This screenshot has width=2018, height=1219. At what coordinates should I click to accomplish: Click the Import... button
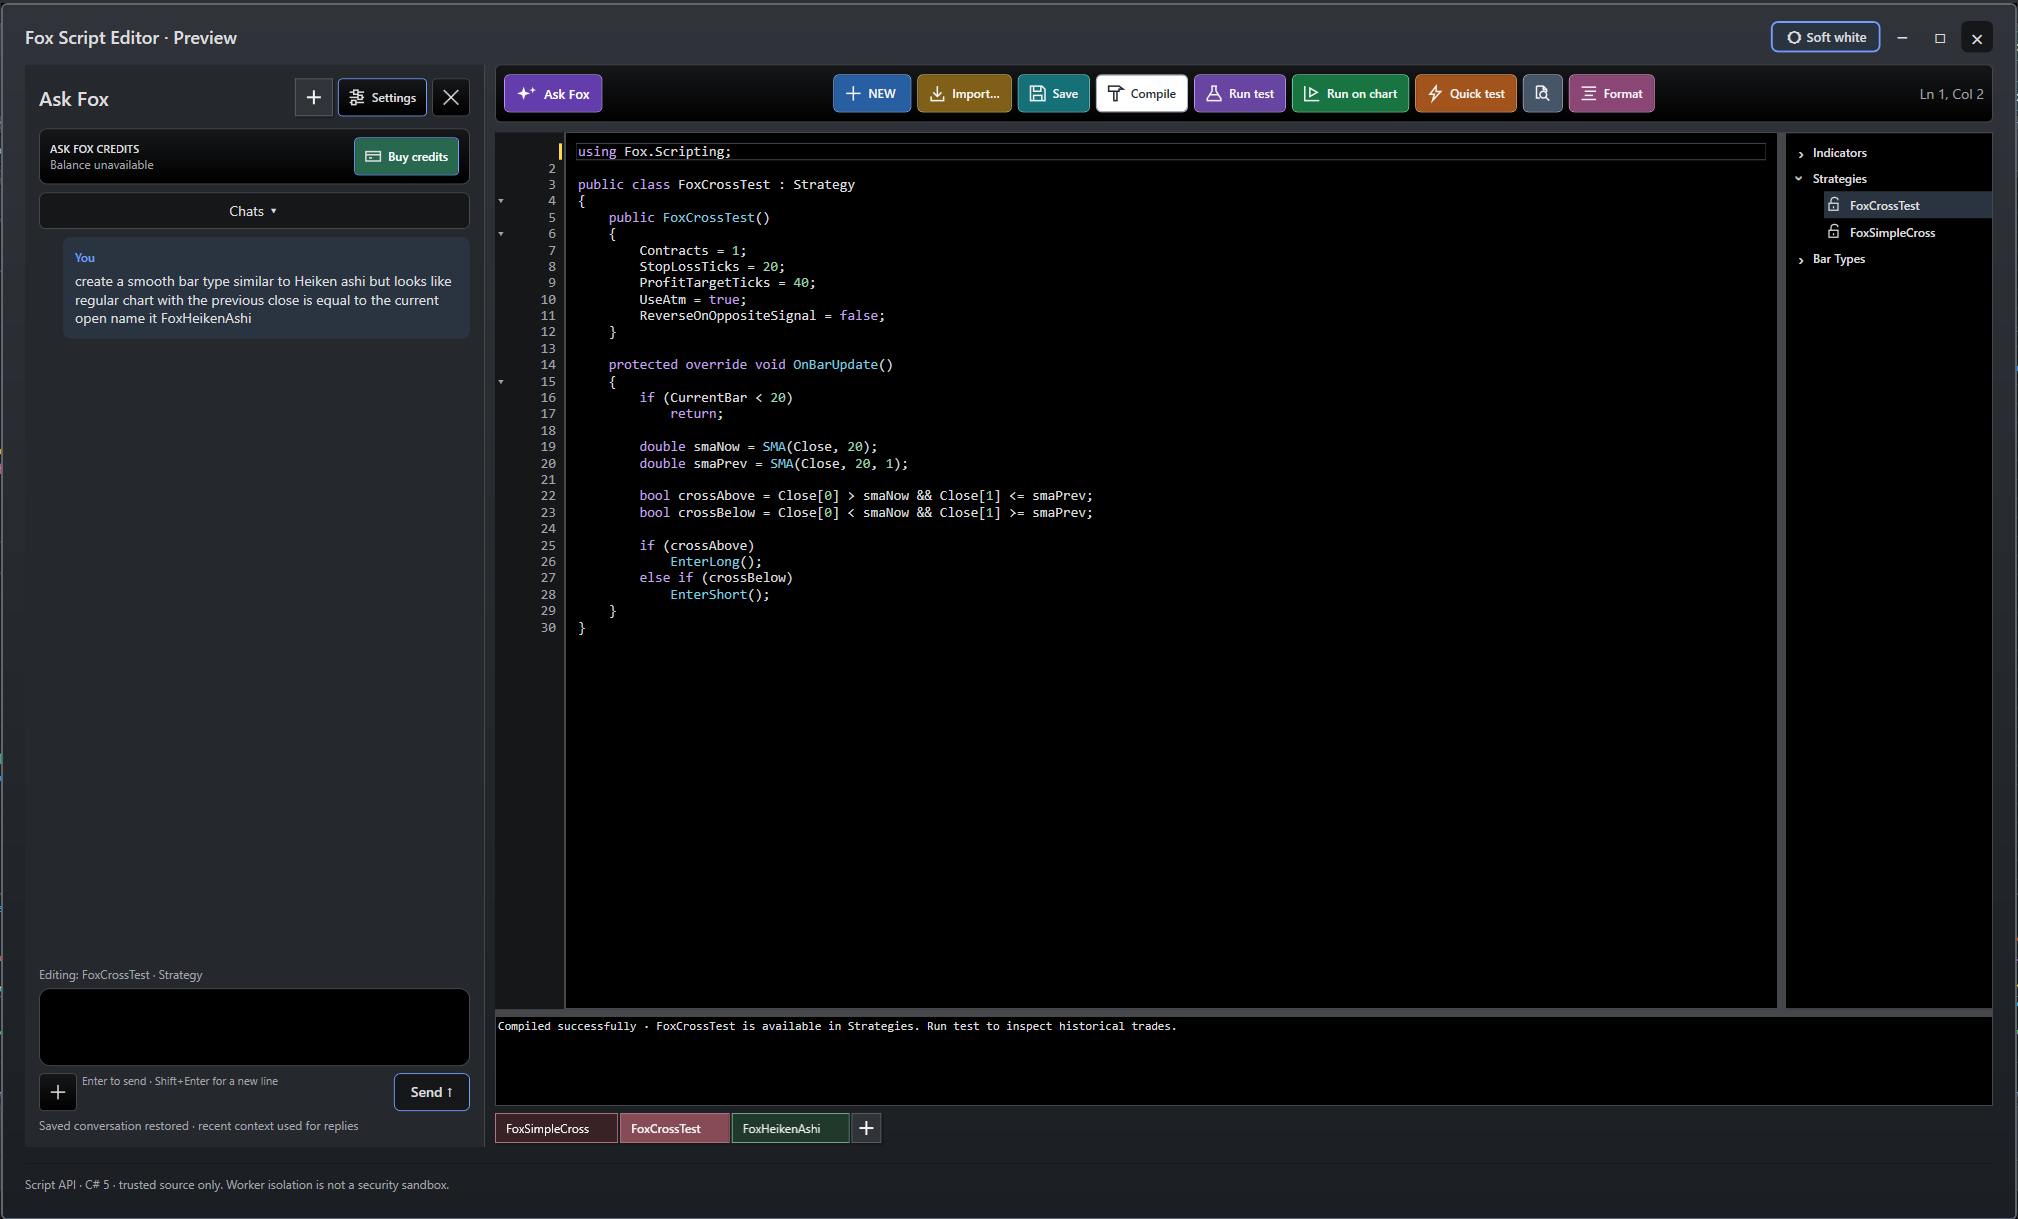click(x=964, y=94)
